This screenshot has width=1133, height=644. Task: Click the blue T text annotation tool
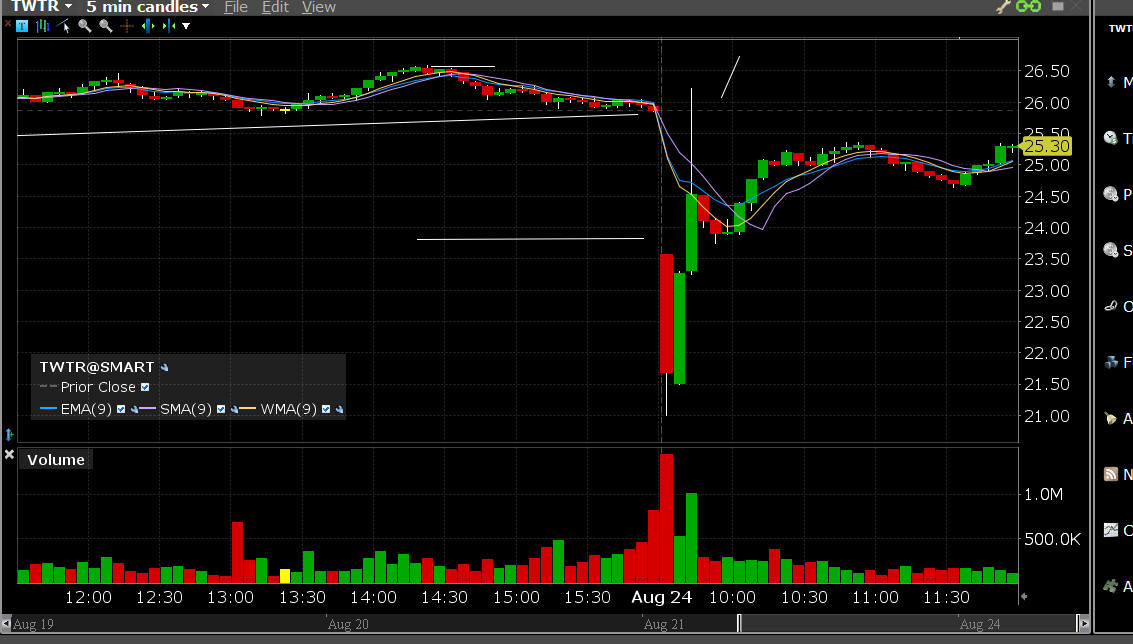point(24,26)
